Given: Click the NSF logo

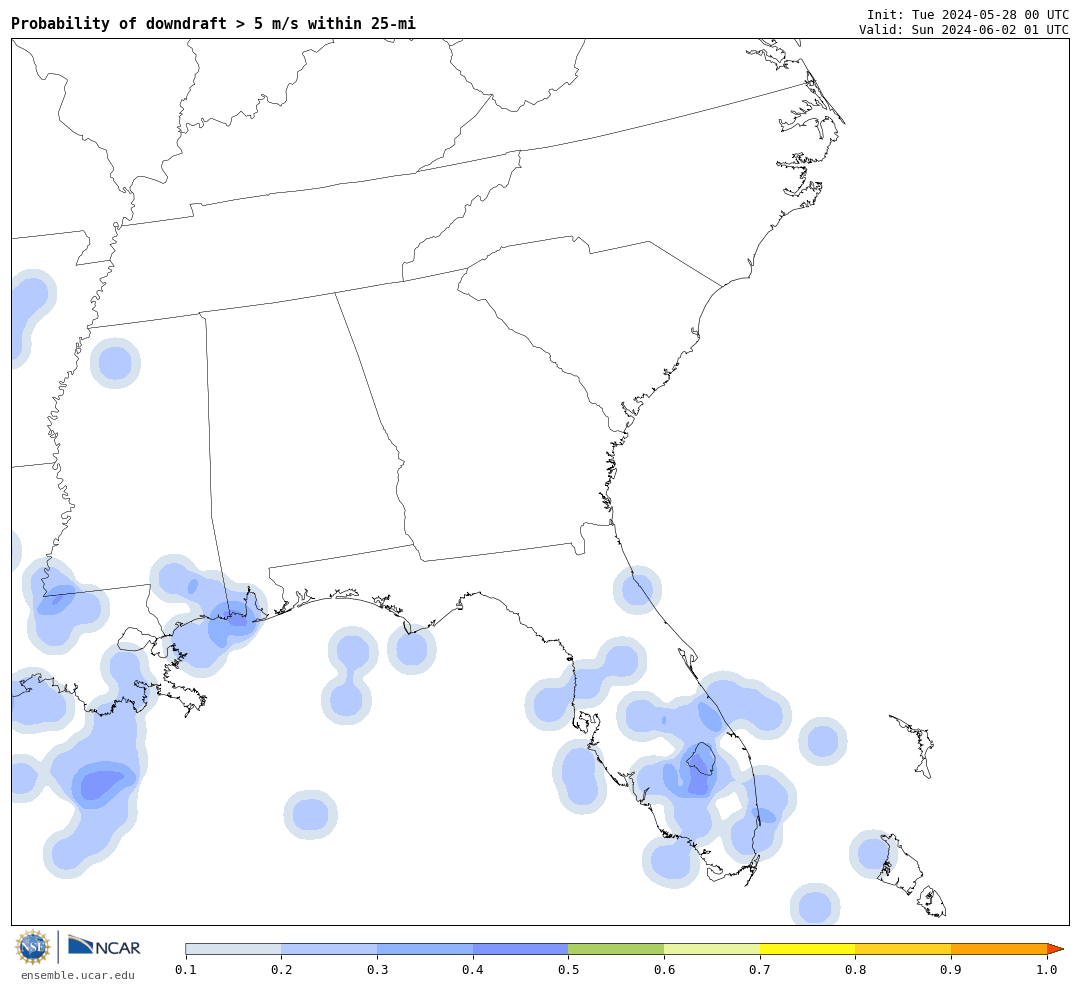Looking at the screenshot, I should point(32,947).
